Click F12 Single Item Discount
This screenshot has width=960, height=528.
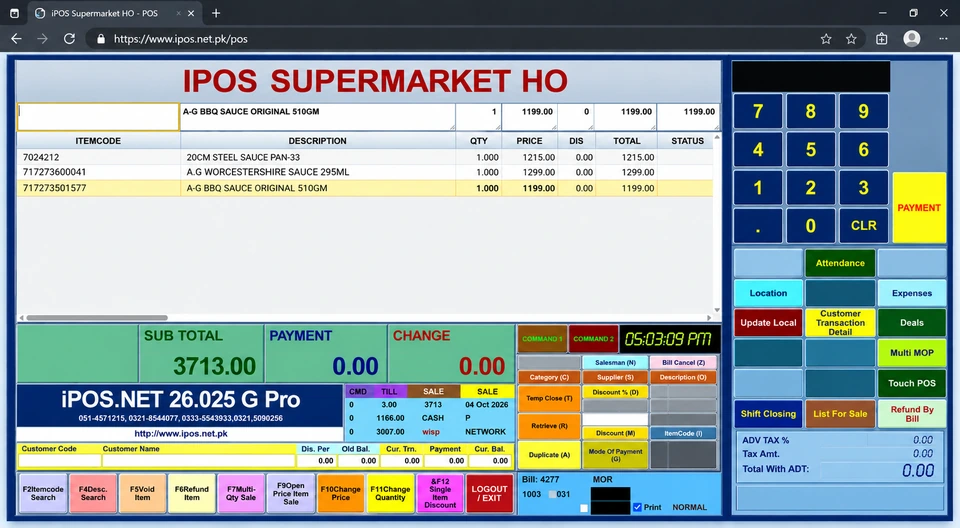[x=440, y=493]
